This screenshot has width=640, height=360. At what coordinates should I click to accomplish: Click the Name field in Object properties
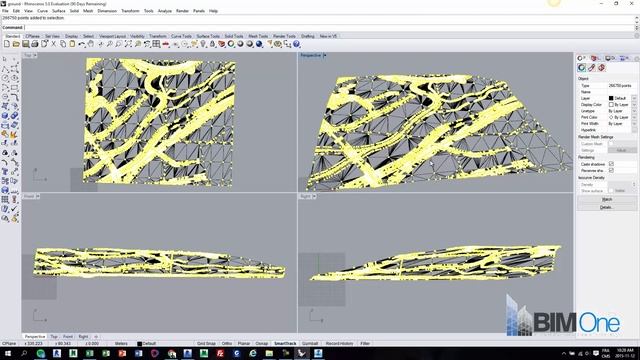point(622,92)
